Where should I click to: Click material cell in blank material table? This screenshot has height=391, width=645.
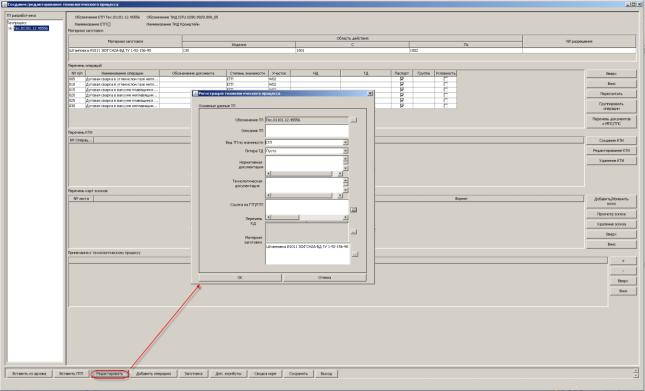click(x=125, y=50)
